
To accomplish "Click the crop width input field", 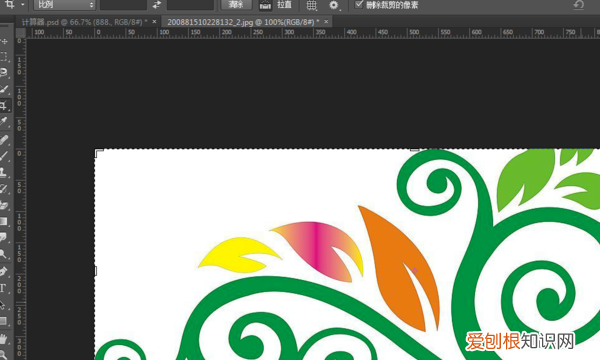I will (x=123, y=5).
